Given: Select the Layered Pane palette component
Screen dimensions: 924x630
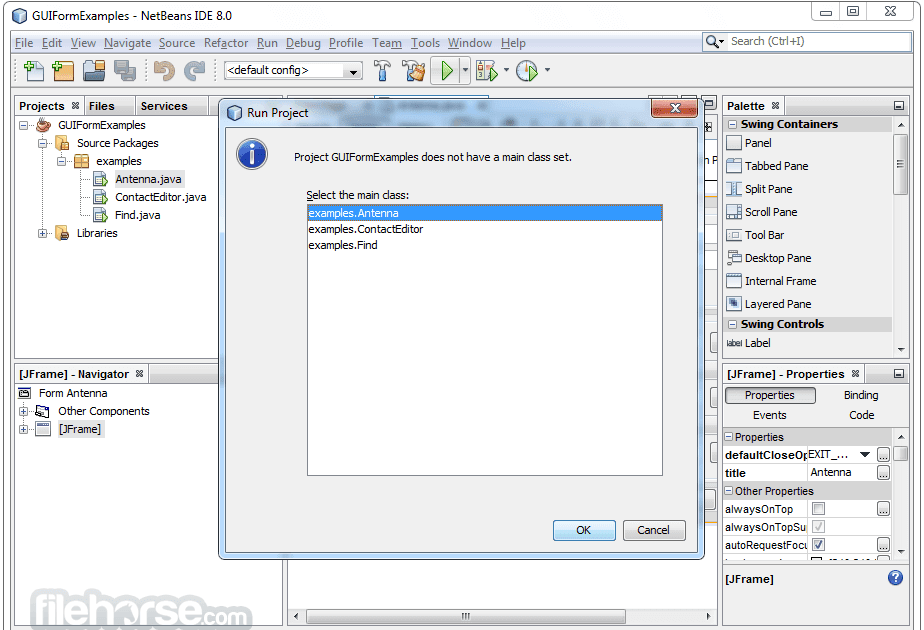Looking at the screenshot, I should [x=769, y=304].
